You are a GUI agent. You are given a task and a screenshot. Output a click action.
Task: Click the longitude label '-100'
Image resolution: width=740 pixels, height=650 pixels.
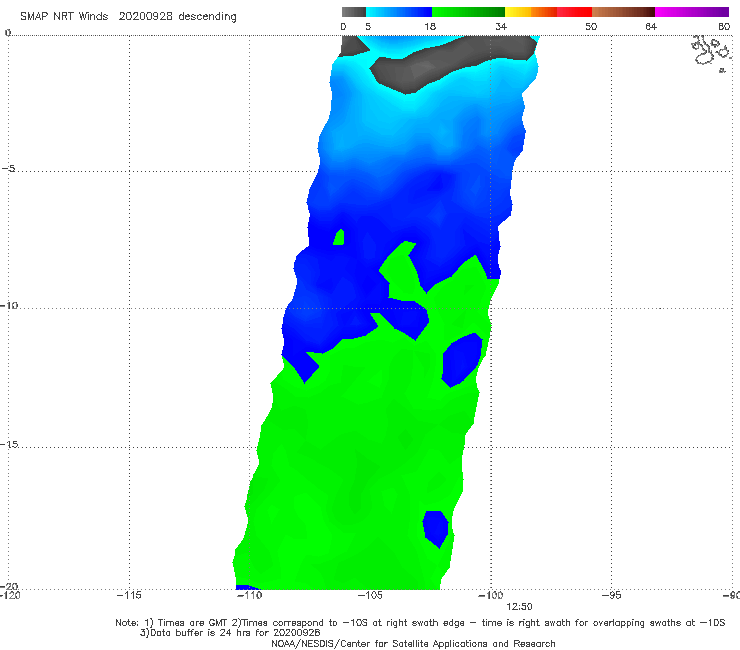tap(491, 595)
